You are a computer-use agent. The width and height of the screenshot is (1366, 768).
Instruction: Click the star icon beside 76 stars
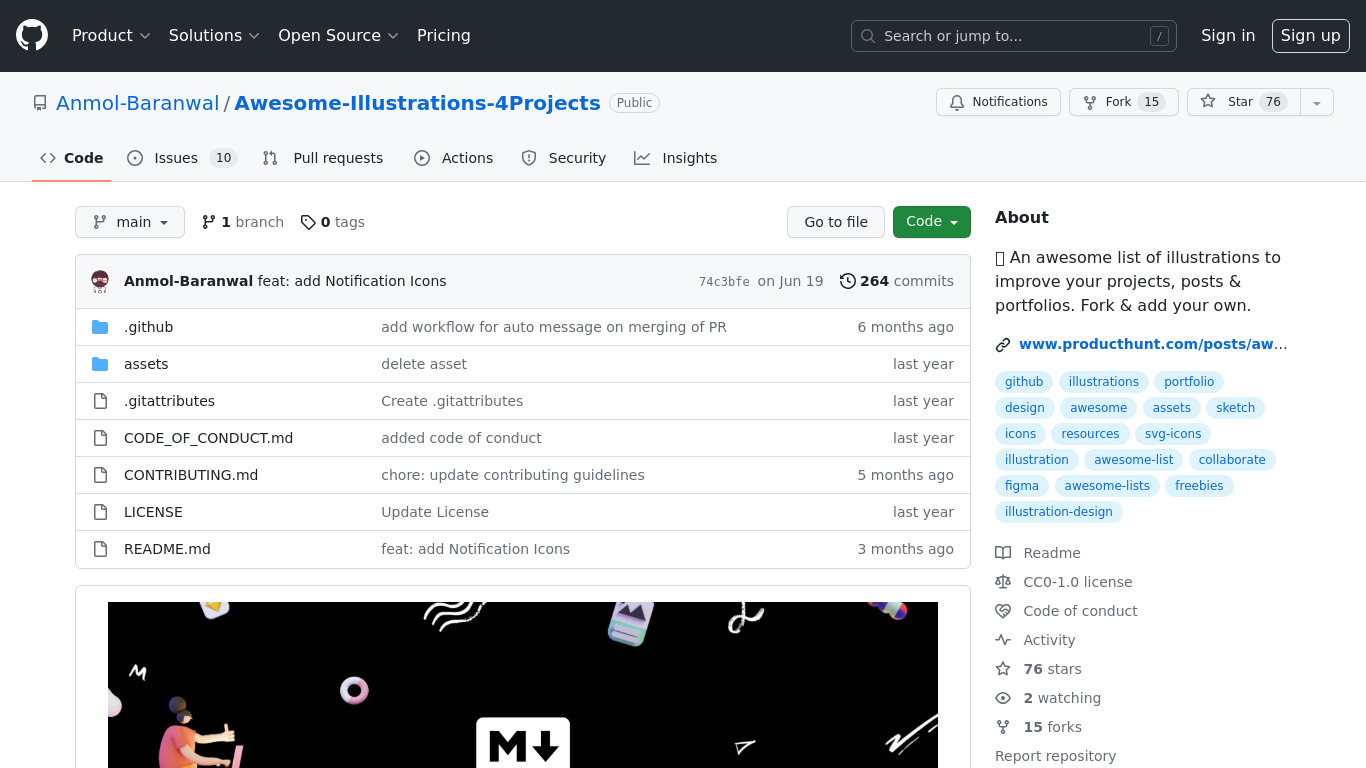point(1003,669)
